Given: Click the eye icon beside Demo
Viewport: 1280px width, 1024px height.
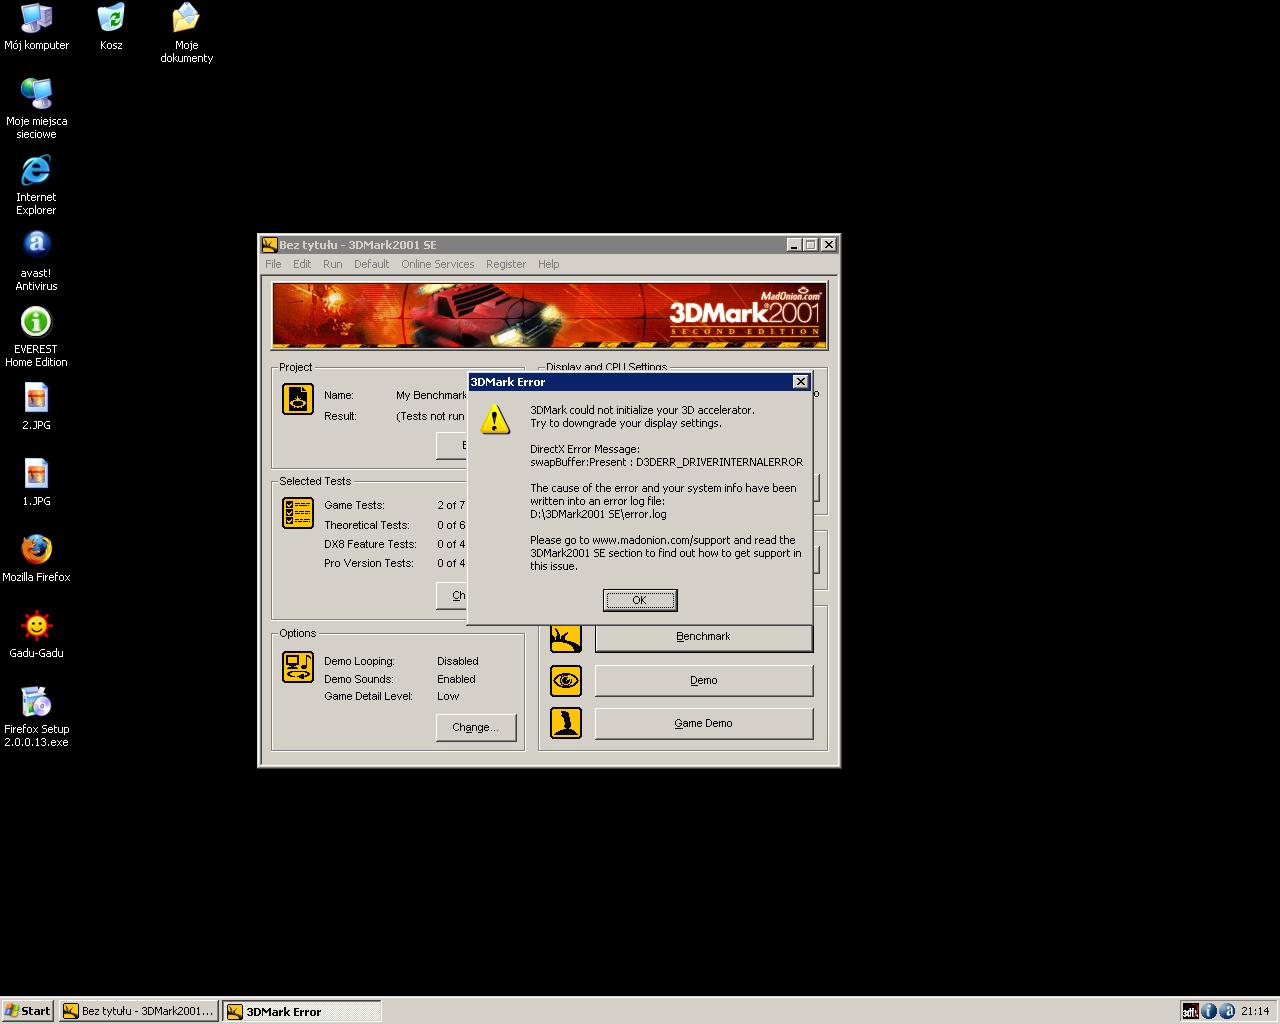Looking at the screenshot, I should (566, 681).
